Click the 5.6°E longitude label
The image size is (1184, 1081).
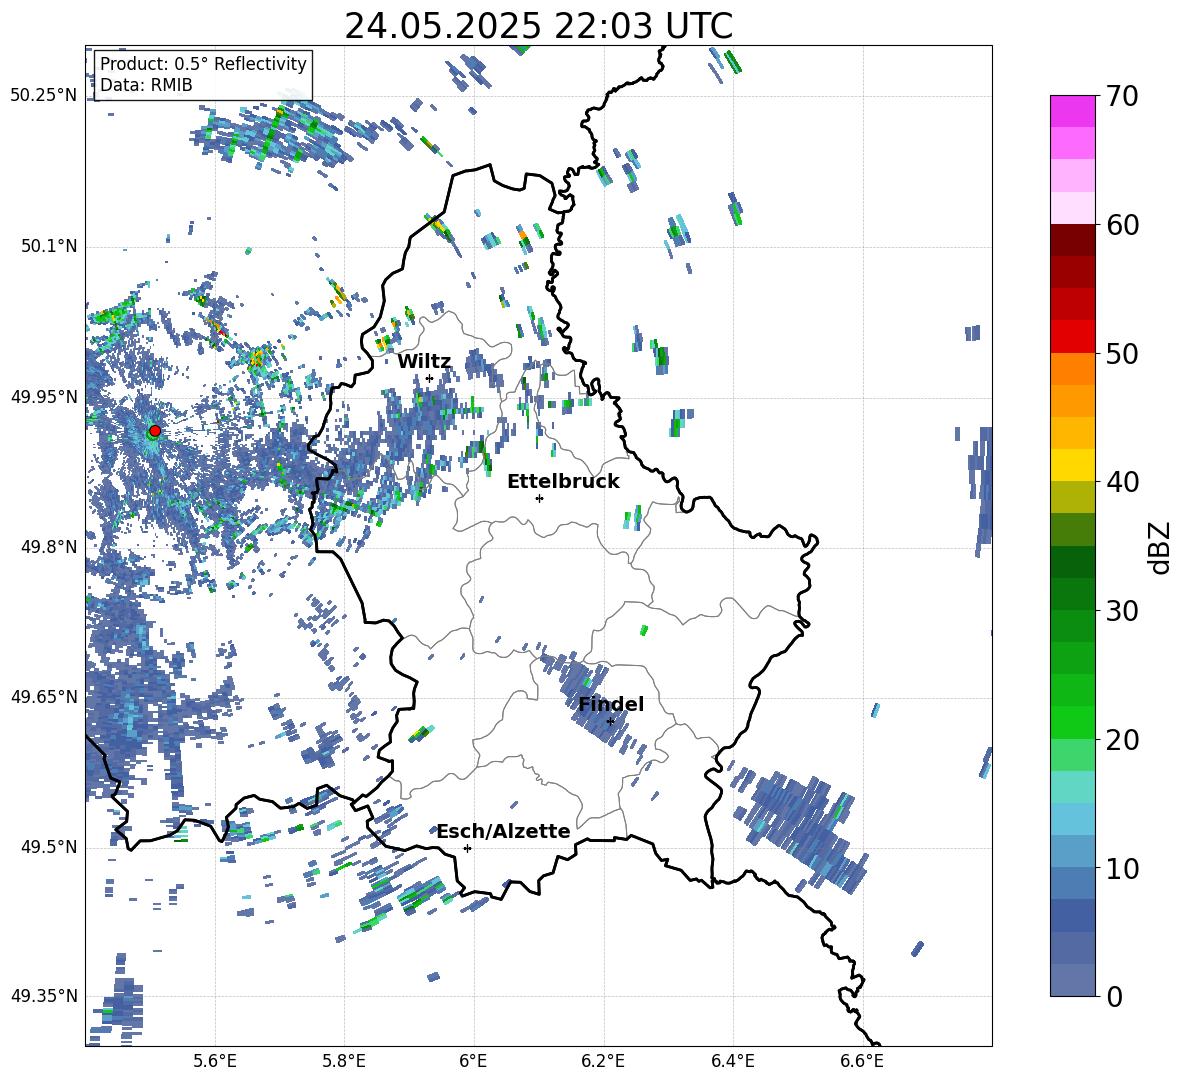click(x=214, y=1061)
